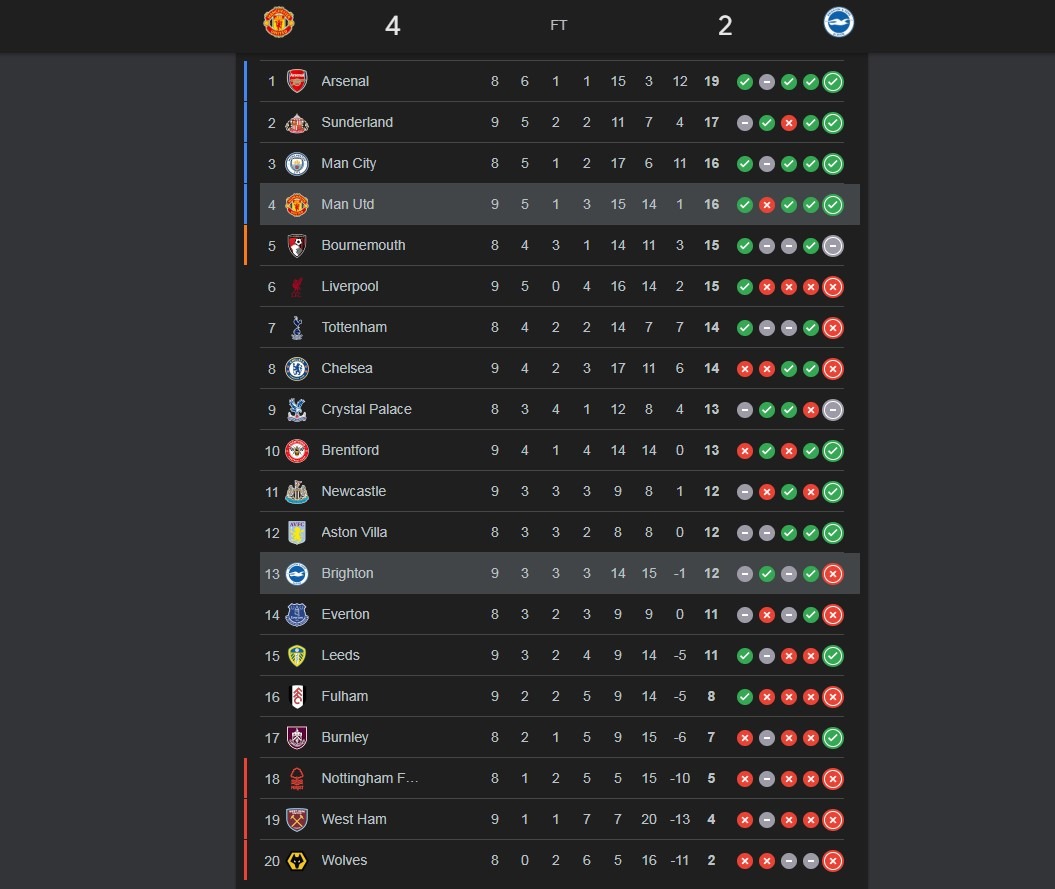Click the West Ham club badge
Image resolution: width=1055 pixels, height=889 pixels.
(297, 819)
